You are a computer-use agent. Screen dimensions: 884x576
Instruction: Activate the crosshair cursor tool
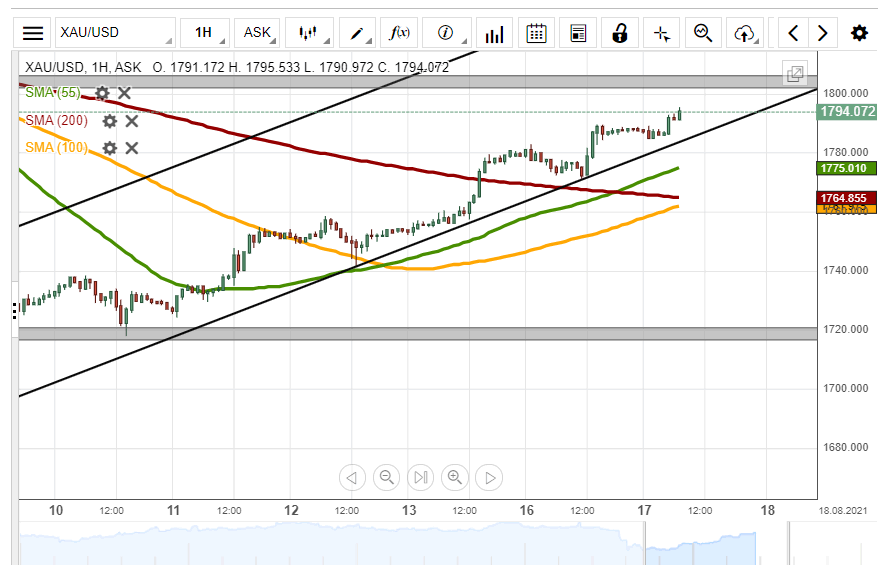(x=661, y=33)
